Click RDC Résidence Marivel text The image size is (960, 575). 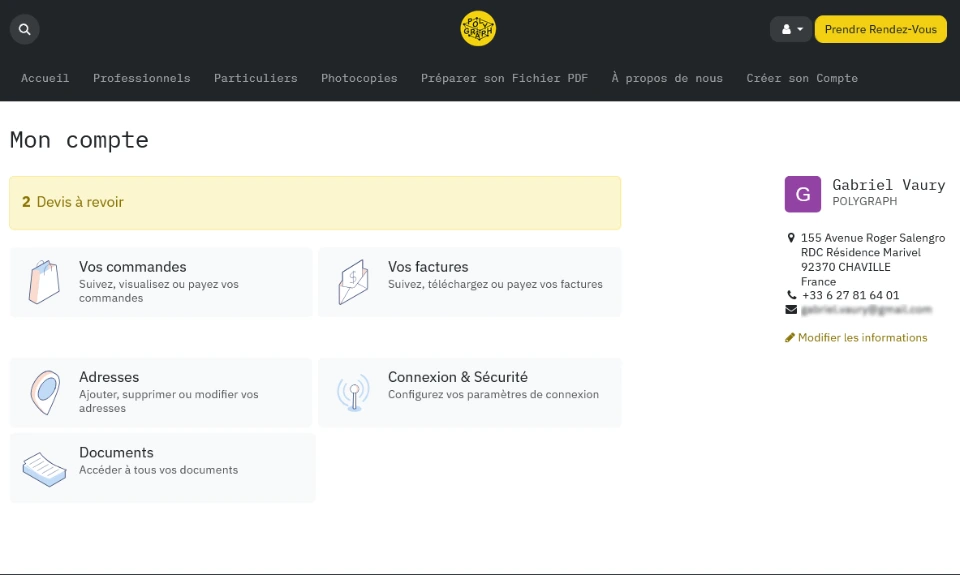click(x=861, y=252)
